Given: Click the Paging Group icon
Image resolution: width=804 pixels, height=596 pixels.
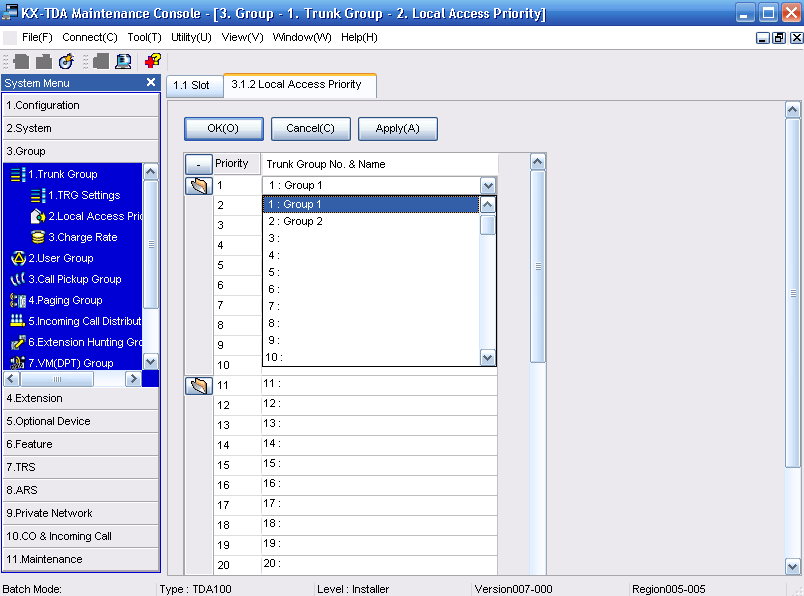Looking at the screenshot, I should pyautogui.click(x=18, y=301).
